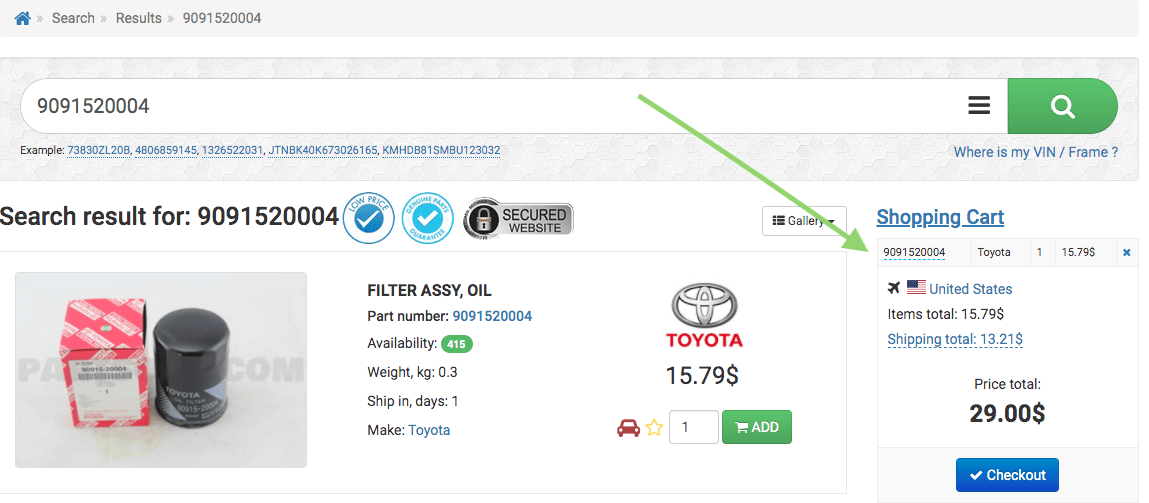Enlarge the oil filter product photo
1149x503 pixels.
(161, 370)
